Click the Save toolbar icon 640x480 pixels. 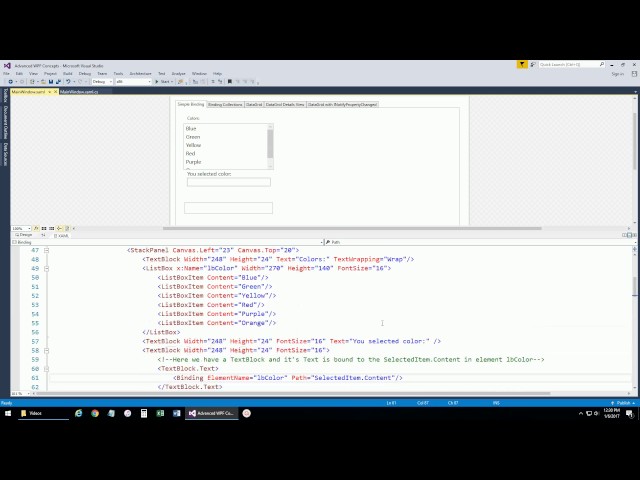(51, 82)
